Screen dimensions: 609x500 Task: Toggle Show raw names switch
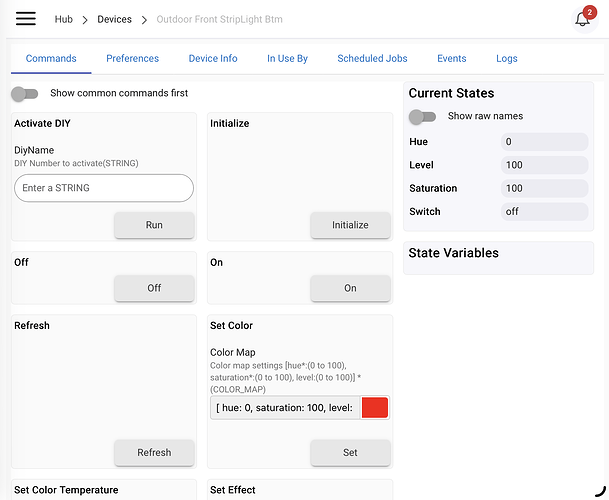tap(423, 116)
